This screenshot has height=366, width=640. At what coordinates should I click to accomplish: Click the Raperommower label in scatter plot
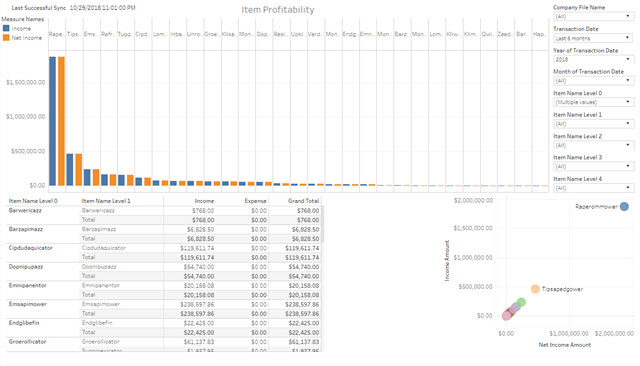596,206
